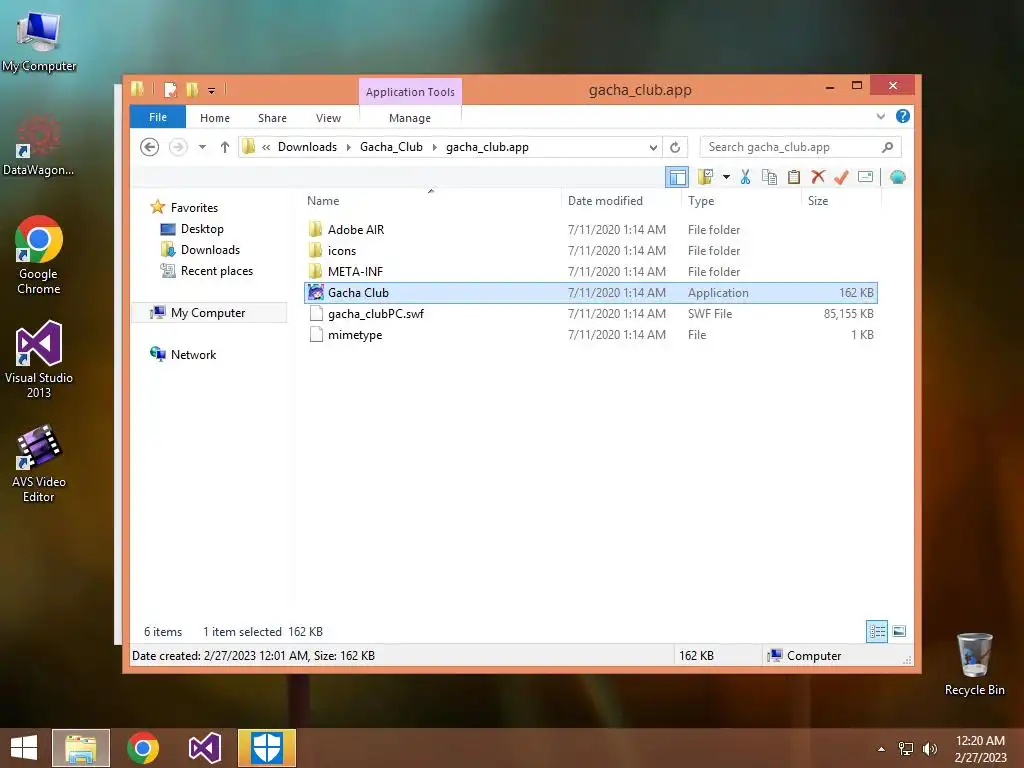Click the Refresh button
The height and width of the screenshot is (768, 1024).
tap(675, 147)
